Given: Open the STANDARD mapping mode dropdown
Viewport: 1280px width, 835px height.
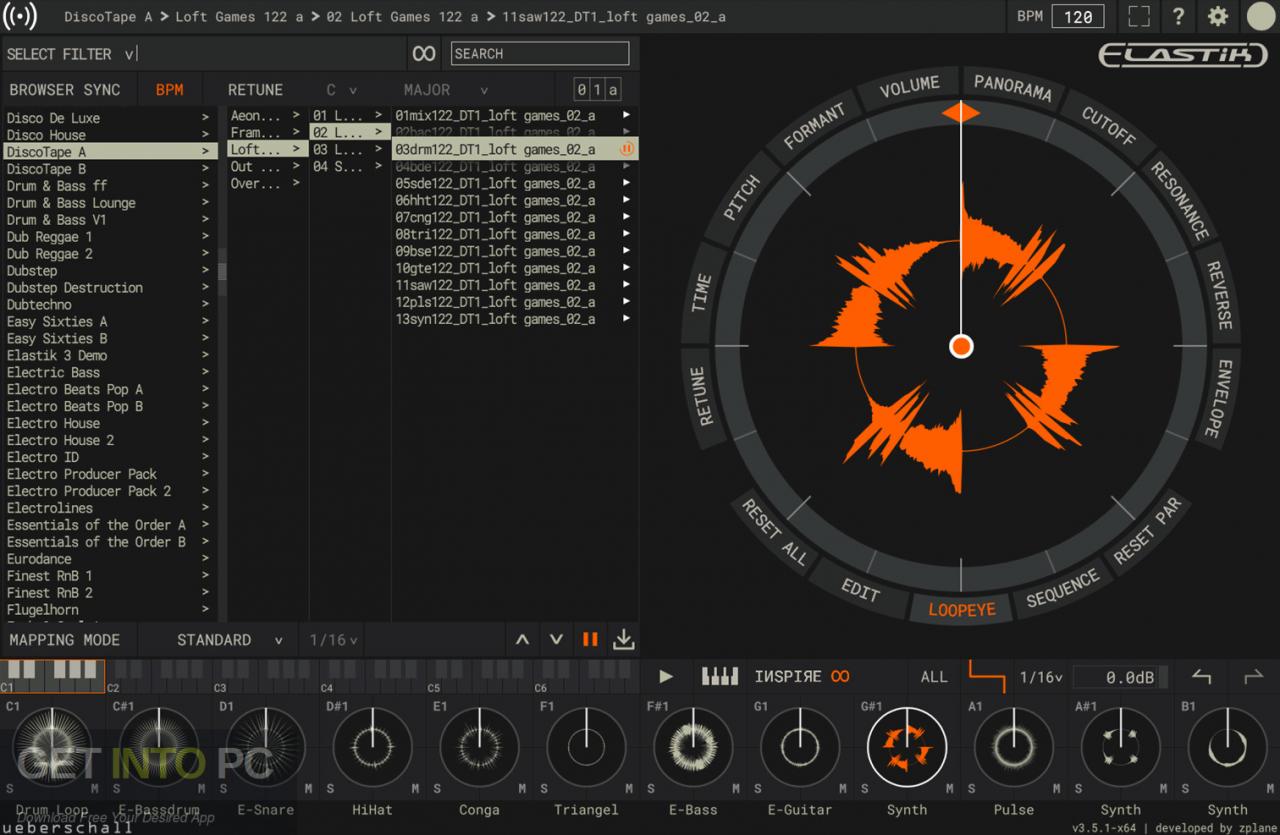Looking at the screenshot, I should [230, 640].
